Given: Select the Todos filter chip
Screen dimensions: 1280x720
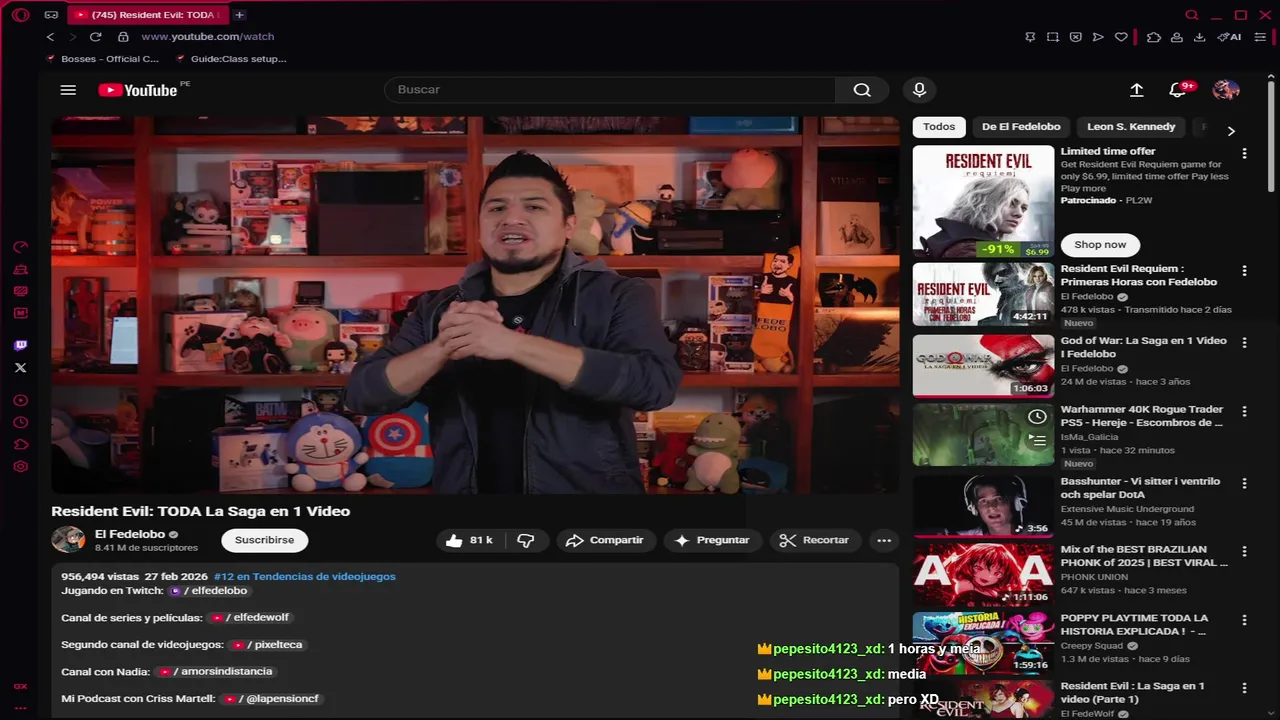Looking at the screenshot, I should tap(939, 127).
